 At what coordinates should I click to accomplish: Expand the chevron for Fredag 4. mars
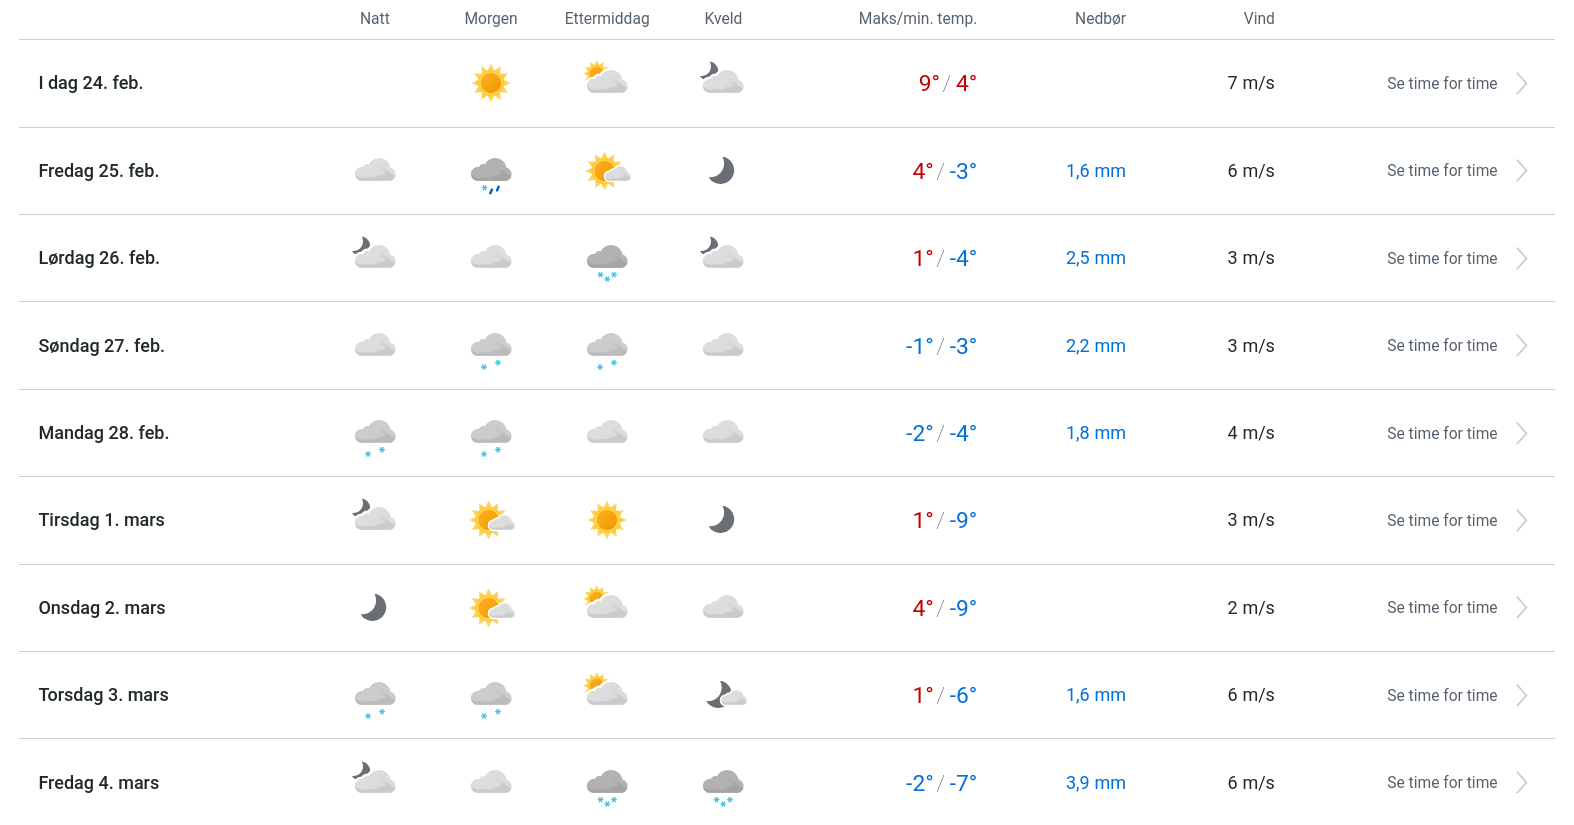click(1521, 782)
